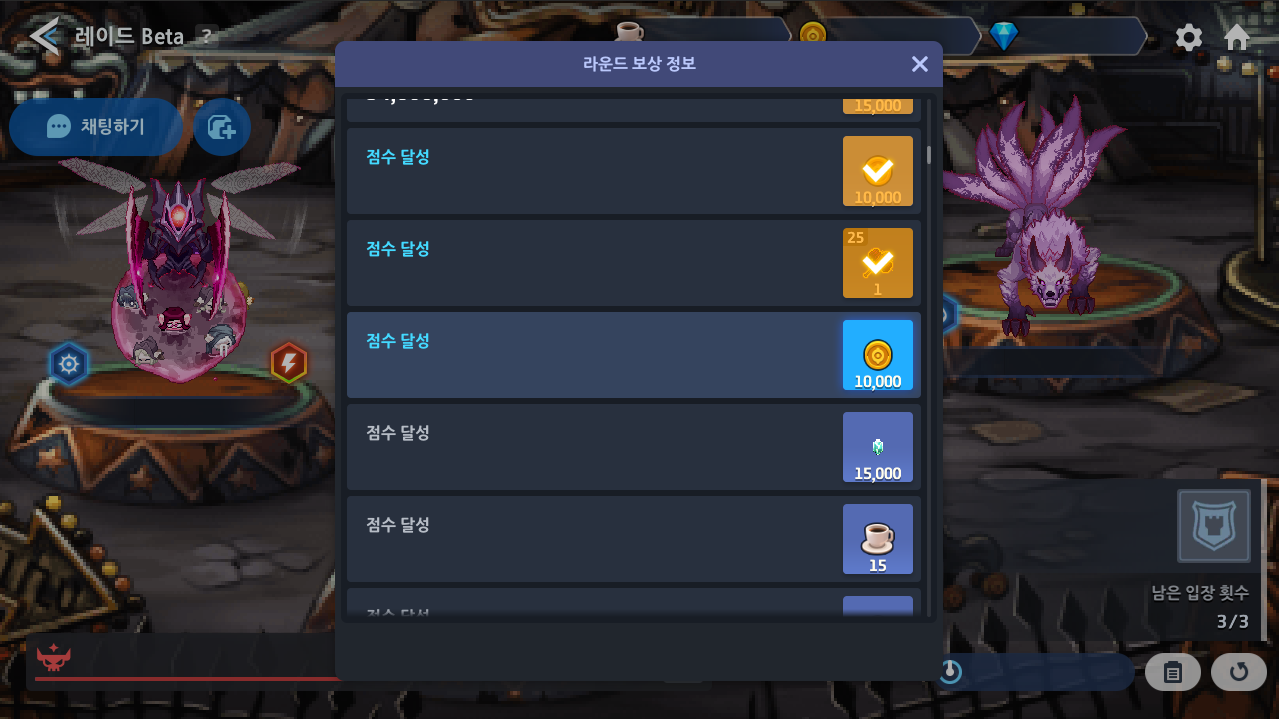Select the blue gear hexagon skill icon
1279x719 pixels.
[69, 364]
